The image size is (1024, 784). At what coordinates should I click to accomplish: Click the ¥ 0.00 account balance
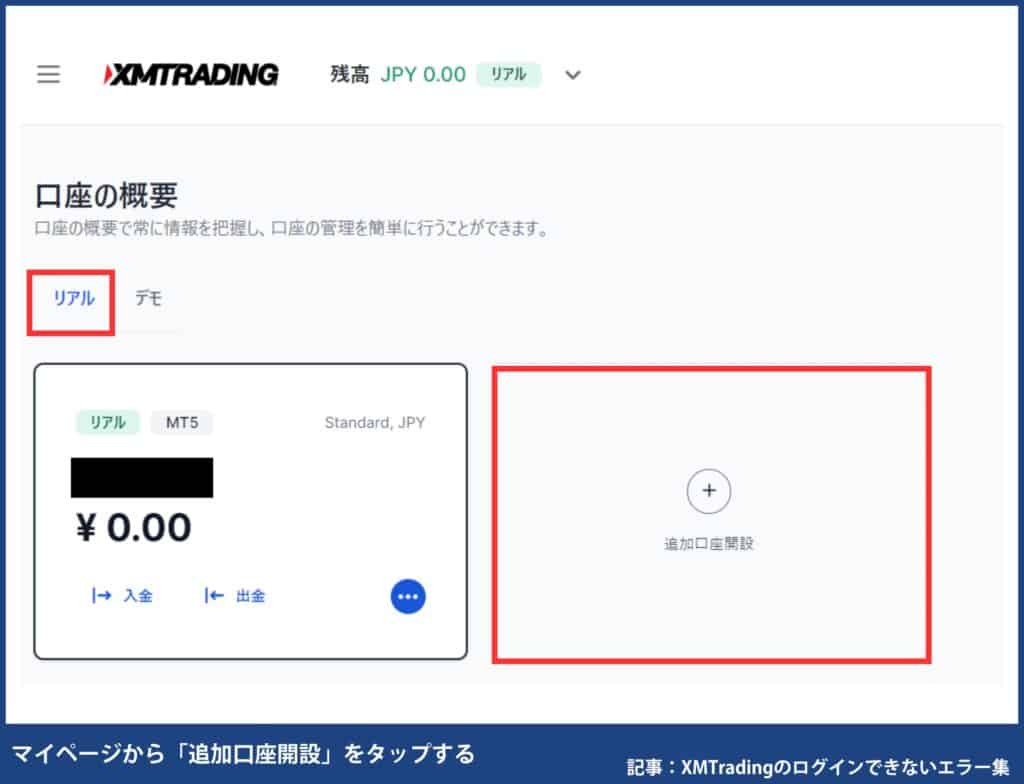coord(134,527)
